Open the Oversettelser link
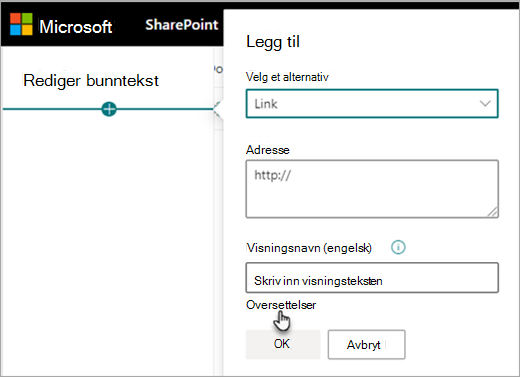Viewport: 520px width, 377px height. [281, 305]
